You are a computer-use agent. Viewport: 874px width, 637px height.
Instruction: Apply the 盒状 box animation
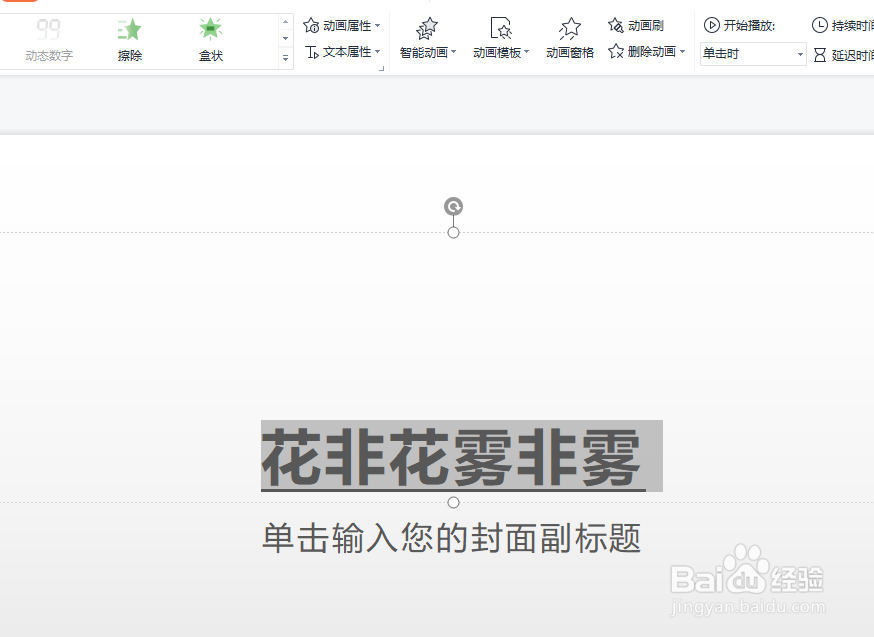tap(211, 40)
